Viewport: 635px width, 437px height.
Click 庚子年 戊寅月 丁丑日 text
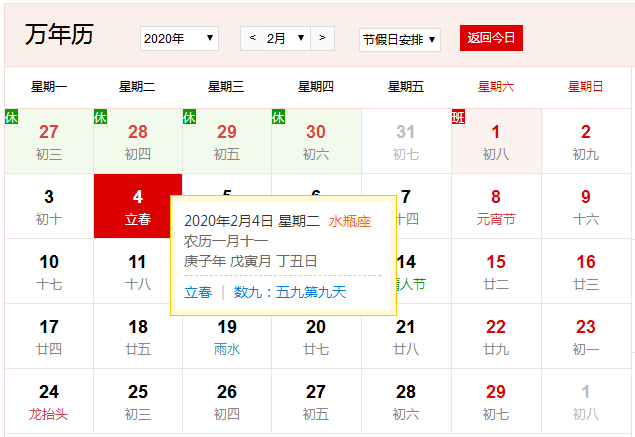click(x=250, y=261)
